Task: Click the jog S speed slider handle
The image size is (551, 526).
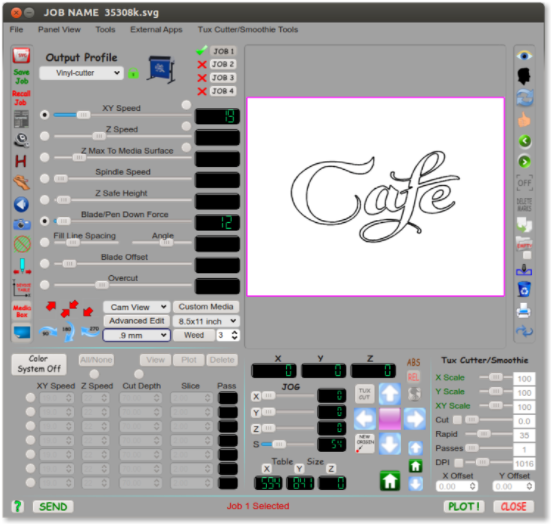Action: click(279, 444)
